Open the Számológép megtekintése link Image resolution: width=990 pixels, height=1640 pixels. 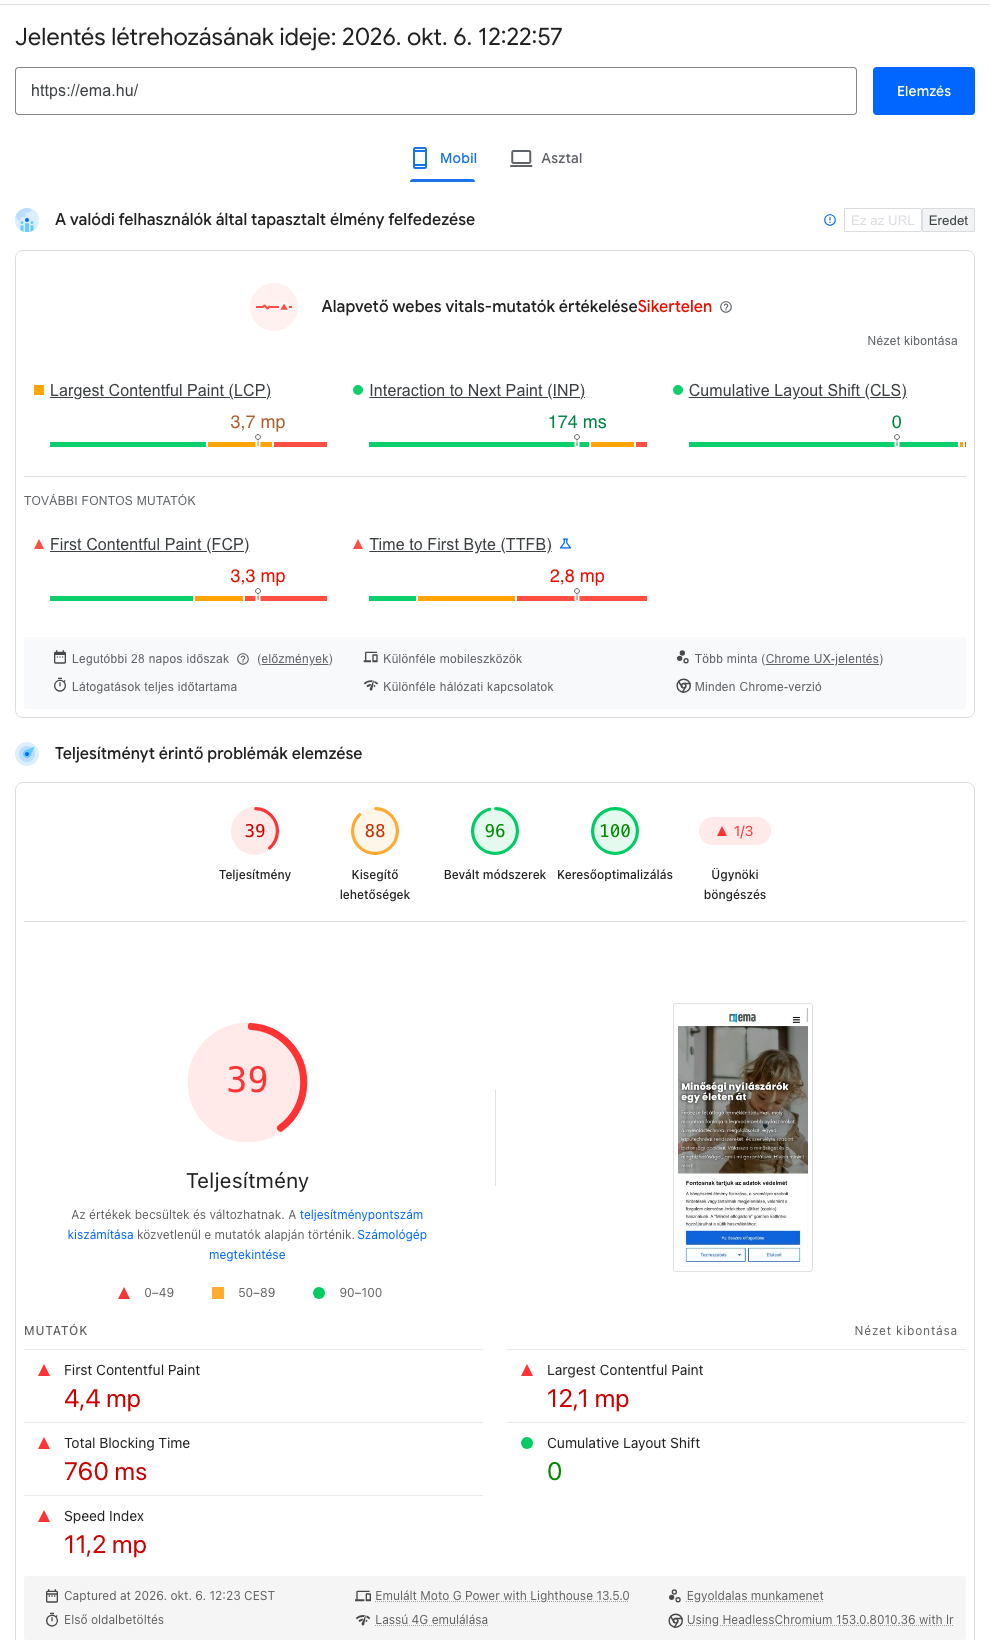pos(318,1245)
